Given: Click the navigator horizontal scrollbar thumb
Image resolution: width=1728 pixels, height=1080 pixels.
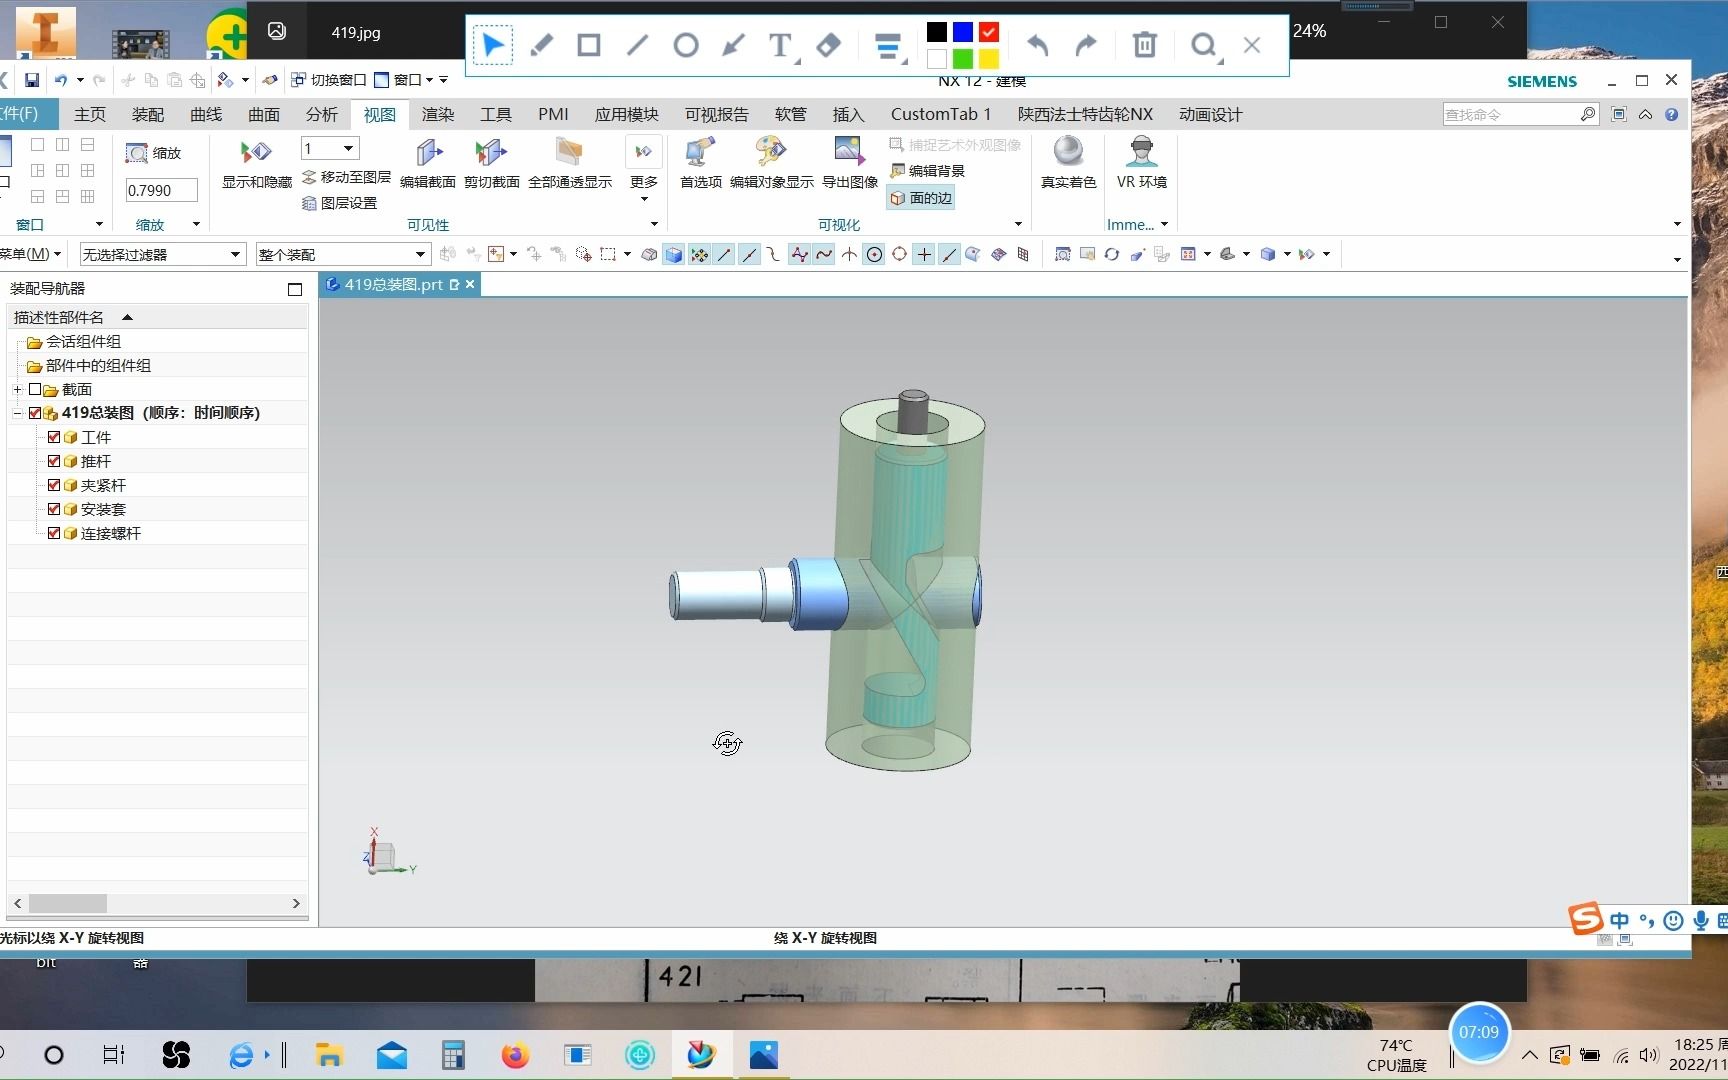Looking at the screenshot, I should (68, 903).
